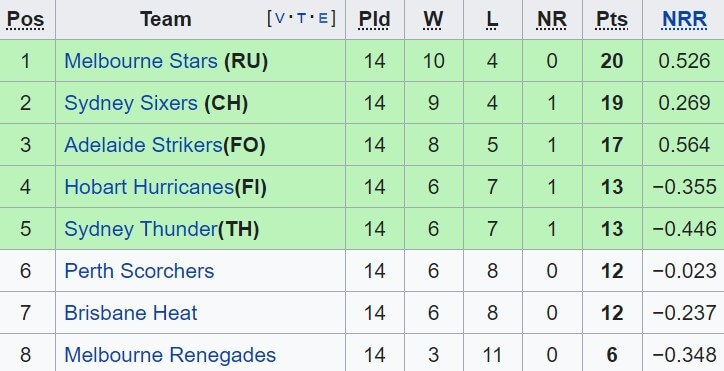Image resolution: width=724 pixels, height=371 pixels.
Task: Open the Sydney Thunder team link
Action: [x=141, y=229]
